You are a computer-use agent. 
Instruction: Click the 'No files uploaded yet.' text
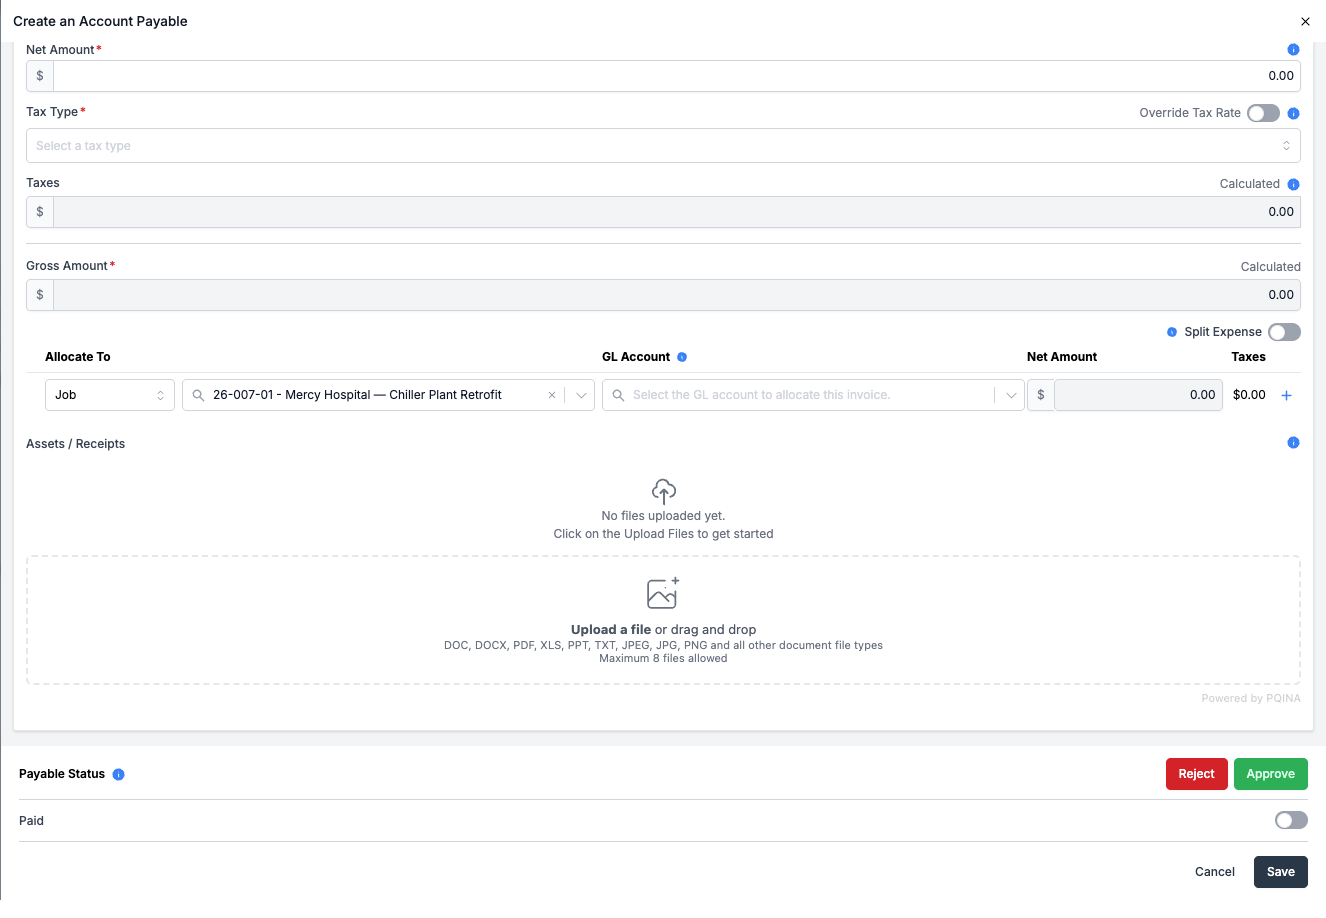(663, 516)
